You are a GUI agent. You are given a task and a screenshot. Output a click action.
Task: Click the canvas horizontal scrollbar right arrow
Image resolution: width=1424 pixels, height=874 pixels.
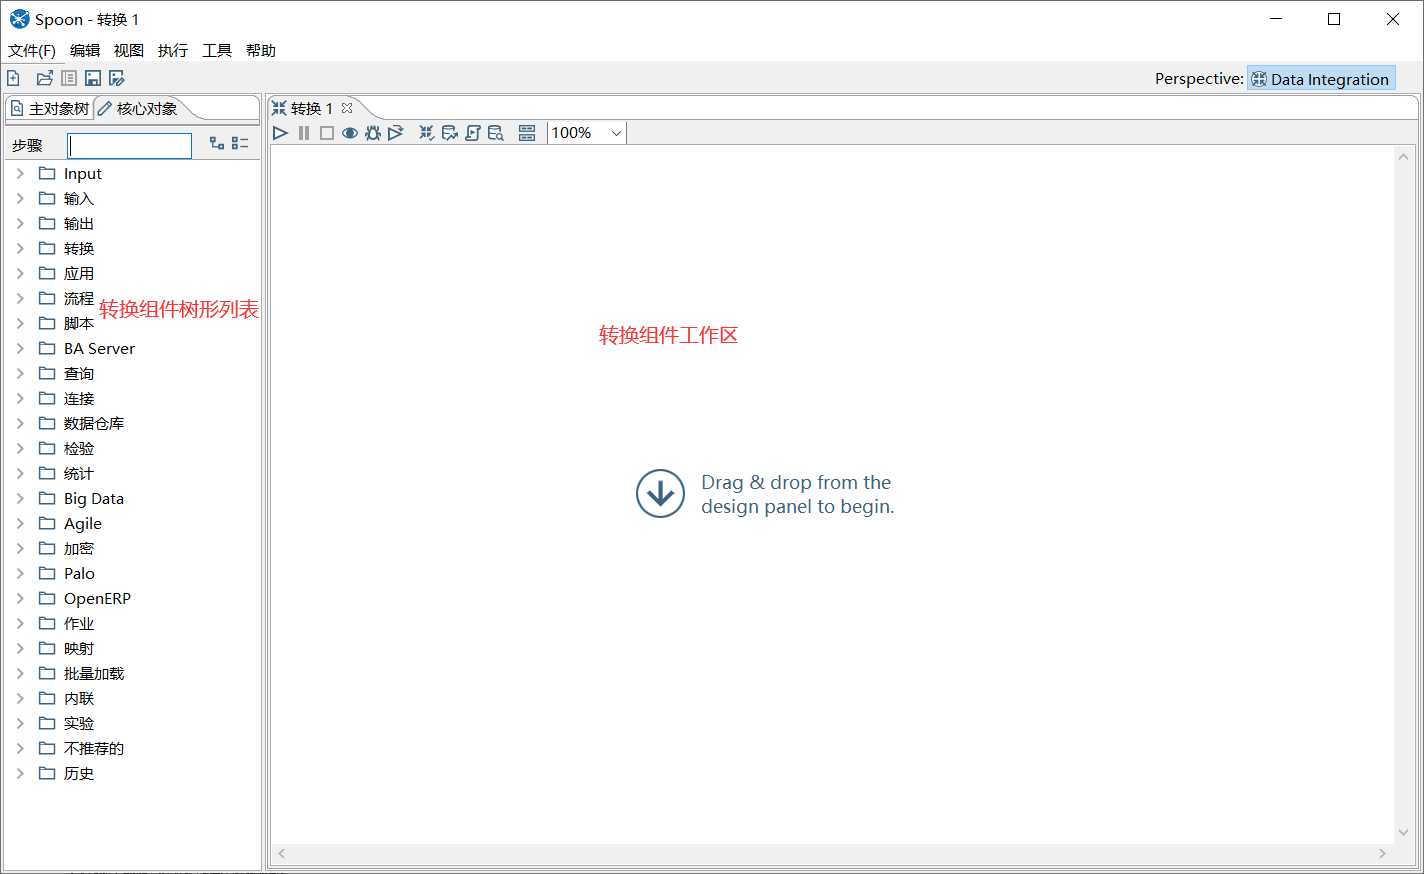[1383, 853]
